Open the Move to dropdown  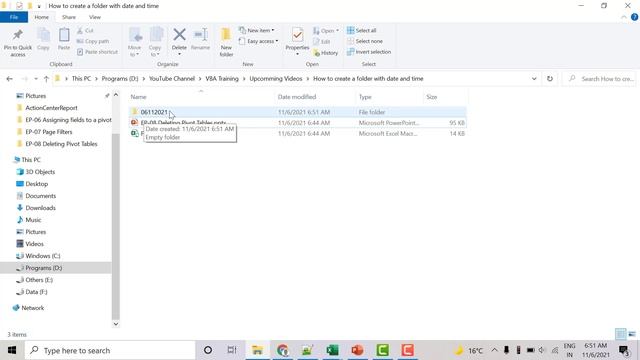(135, 42)
